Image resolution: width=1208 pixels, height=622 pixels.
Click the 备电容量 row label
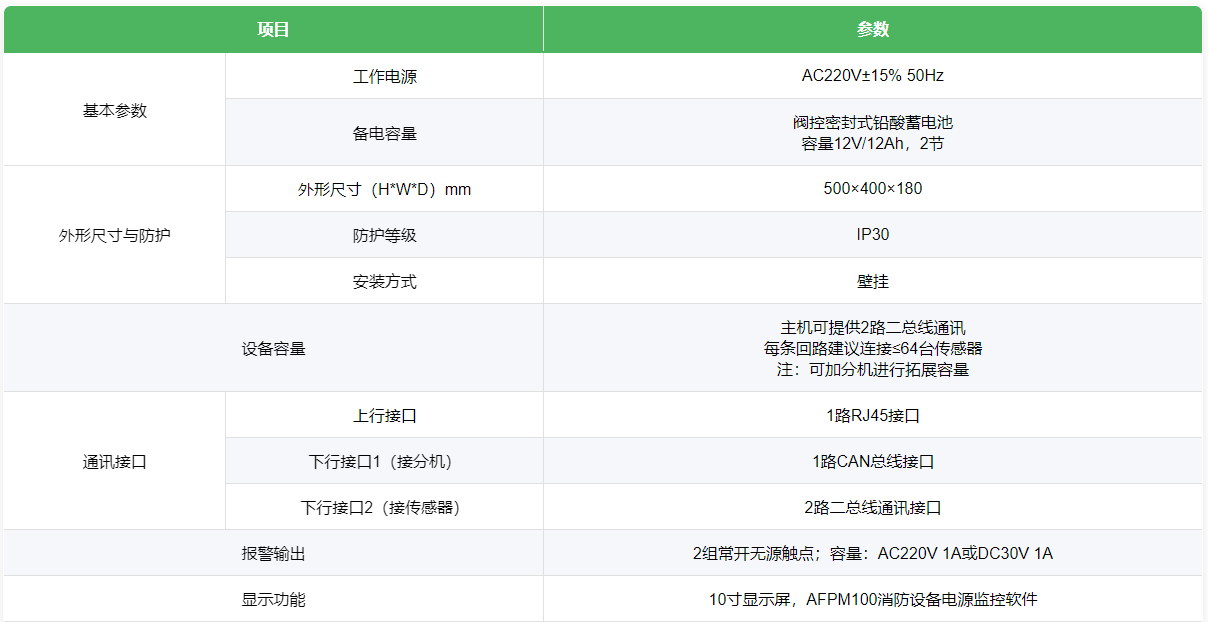385,133
